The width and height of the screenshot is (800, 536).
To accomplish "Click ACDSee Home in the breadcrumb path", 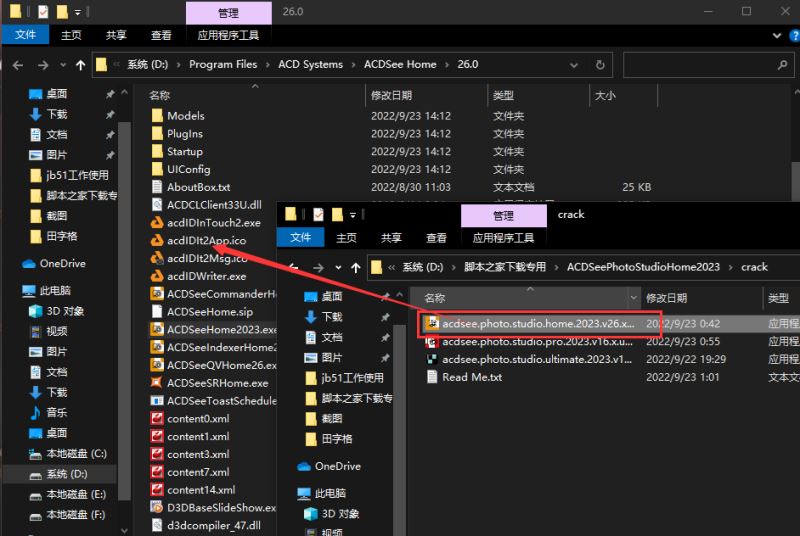I will pos(400,64).
